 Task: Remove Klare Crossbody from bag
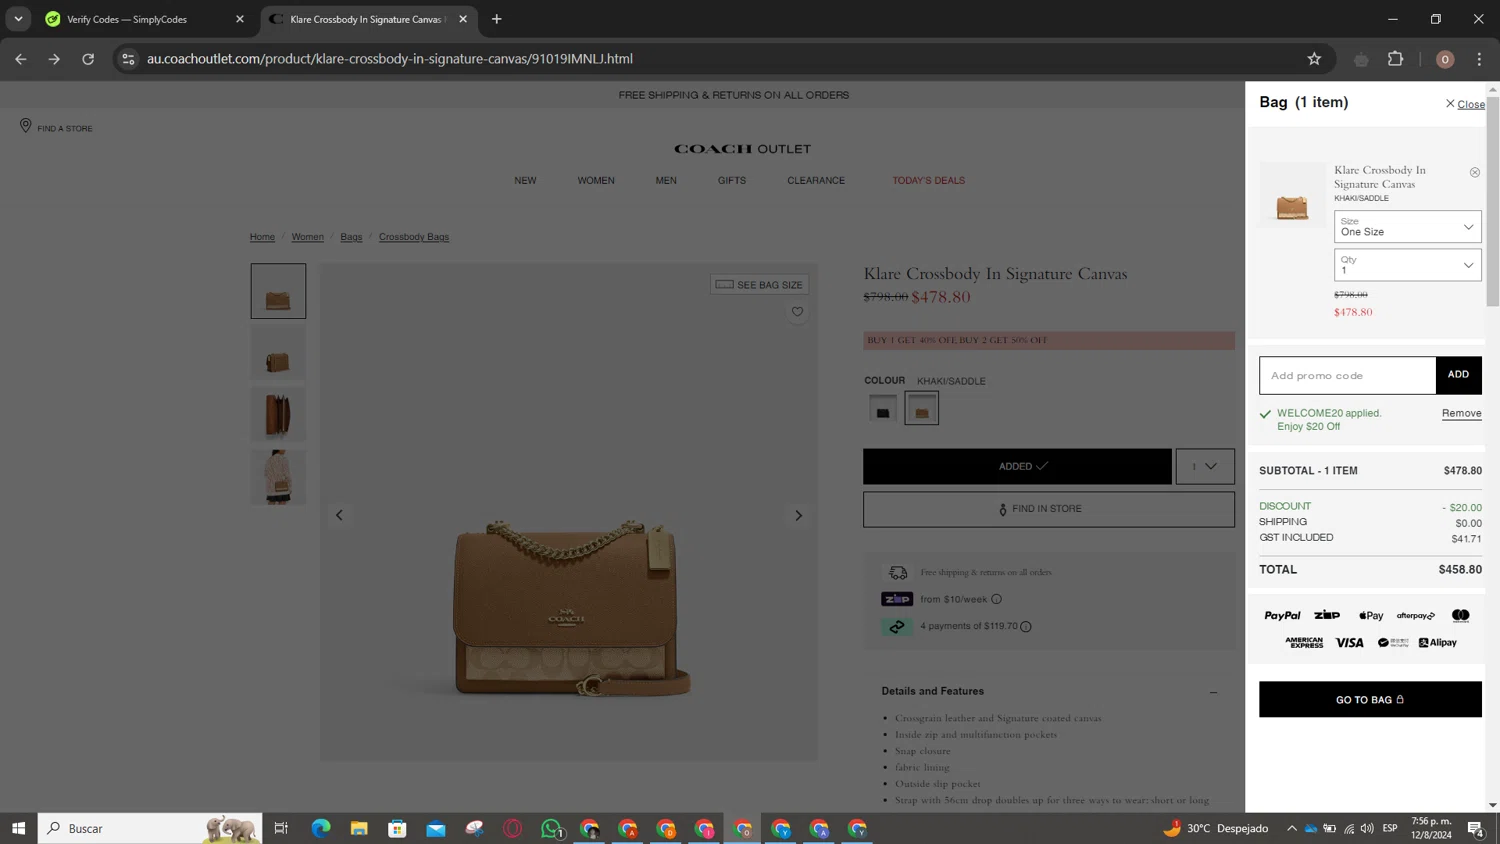pos(1474,172)
